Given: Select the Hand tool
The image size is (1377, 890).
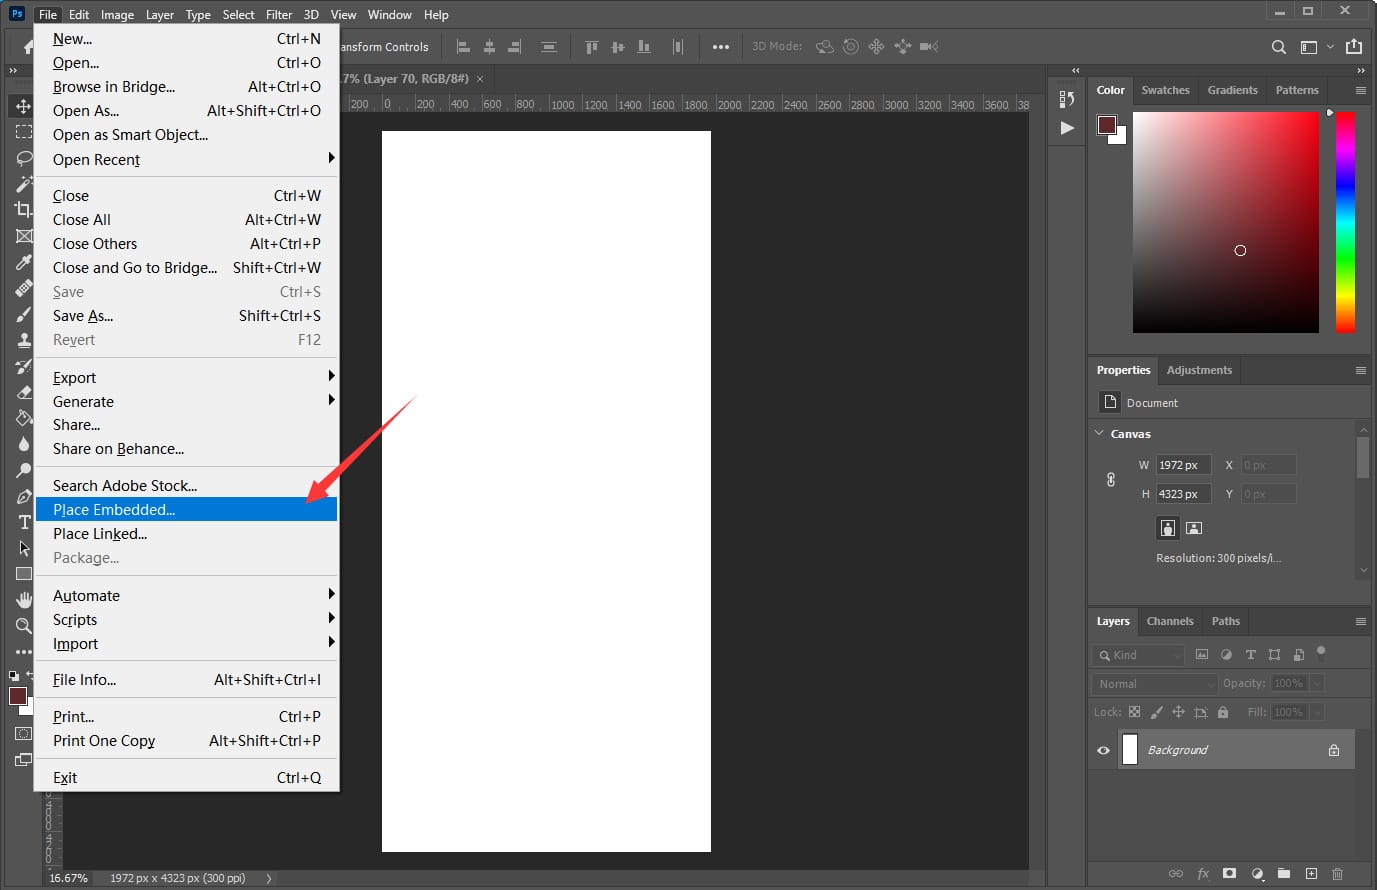Looking at the screenshot, I should (x=23, y=600).
